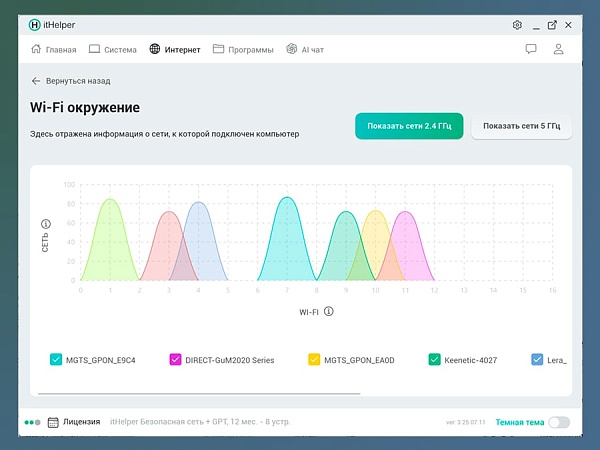600x450 pixels.
Task: Uncheck the MGTS_GPON_E9C4 network checkbox
Action: click(56, 359)
